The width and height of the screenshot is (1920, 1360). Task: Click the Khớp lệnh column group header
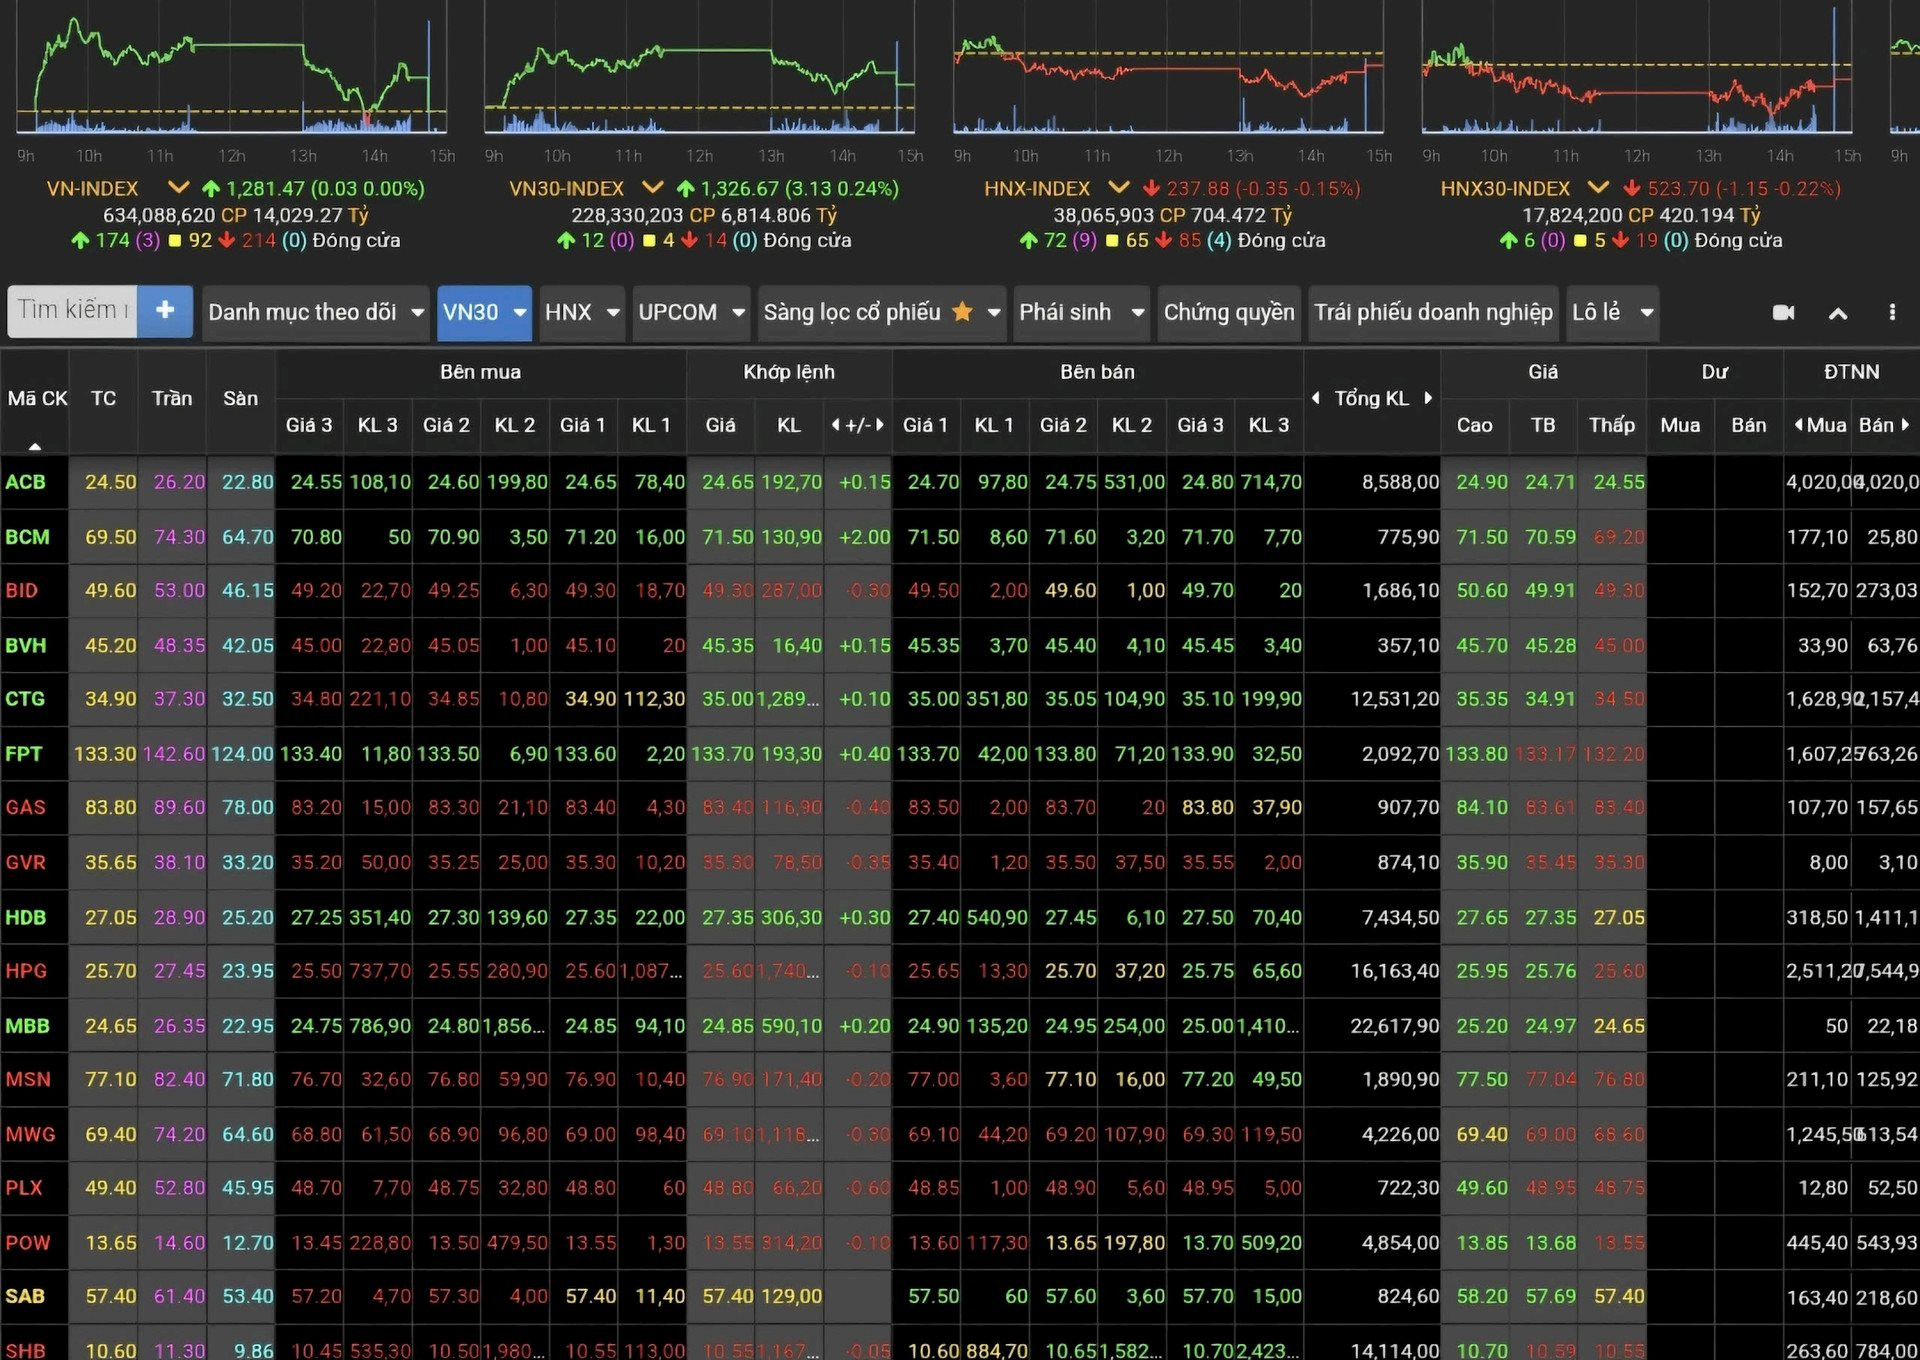pos(789,372)
